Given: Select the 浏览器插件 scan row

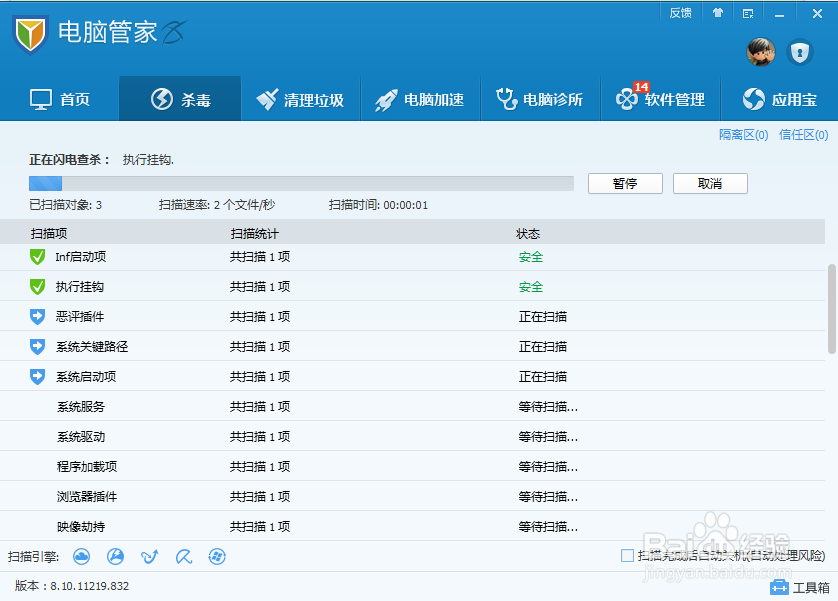Looking at the screenshot, I should coord(412,496).
